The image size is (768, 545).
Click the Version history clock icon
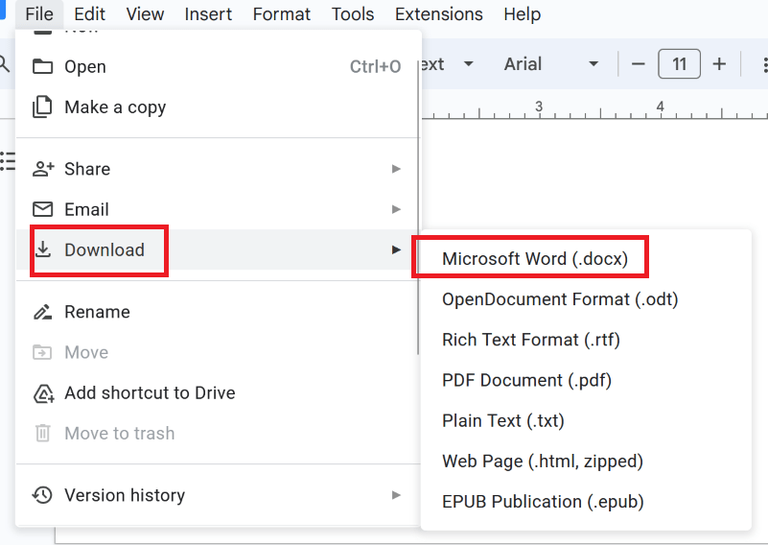click(42, 495)
